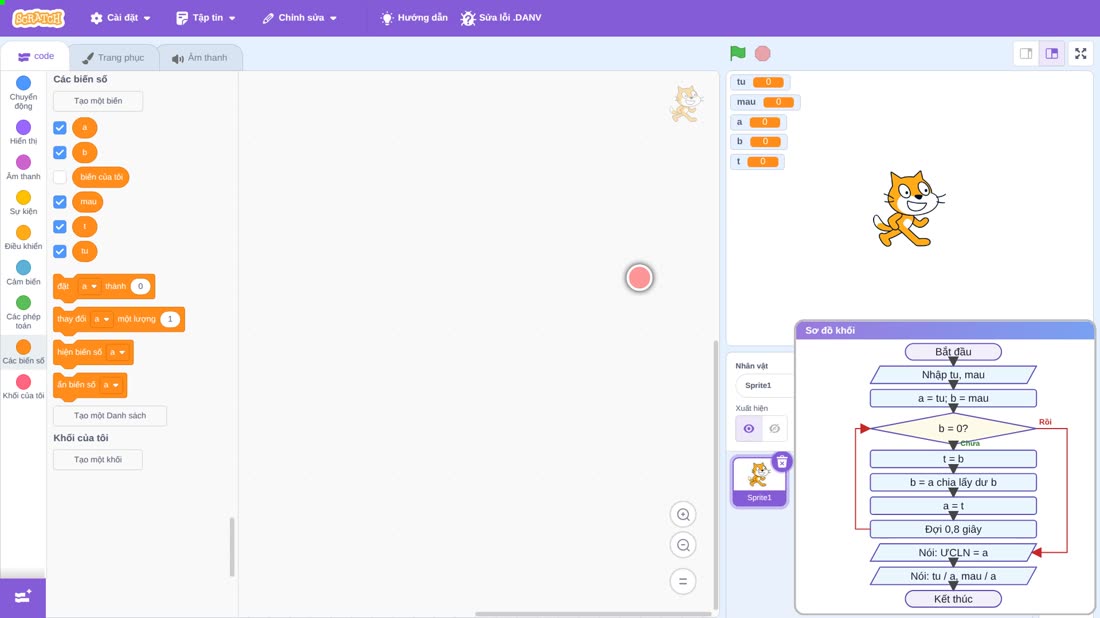Click Tạo một Danh sách button
This screenshot has width=1100, height=618.
[x=110, y=416]
